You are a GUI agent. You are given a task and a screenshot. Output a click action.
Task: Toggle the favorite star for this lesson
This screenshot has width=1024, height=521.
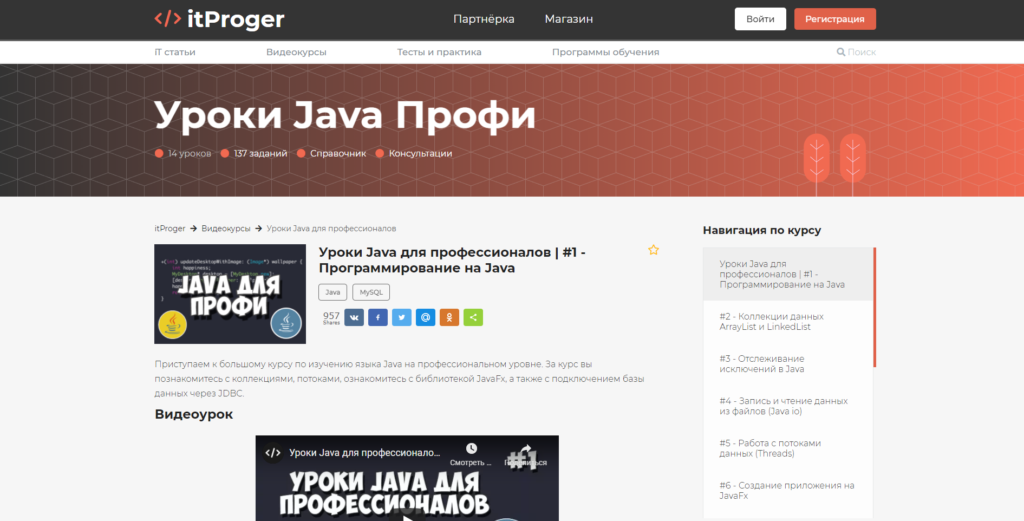[653, 250]
